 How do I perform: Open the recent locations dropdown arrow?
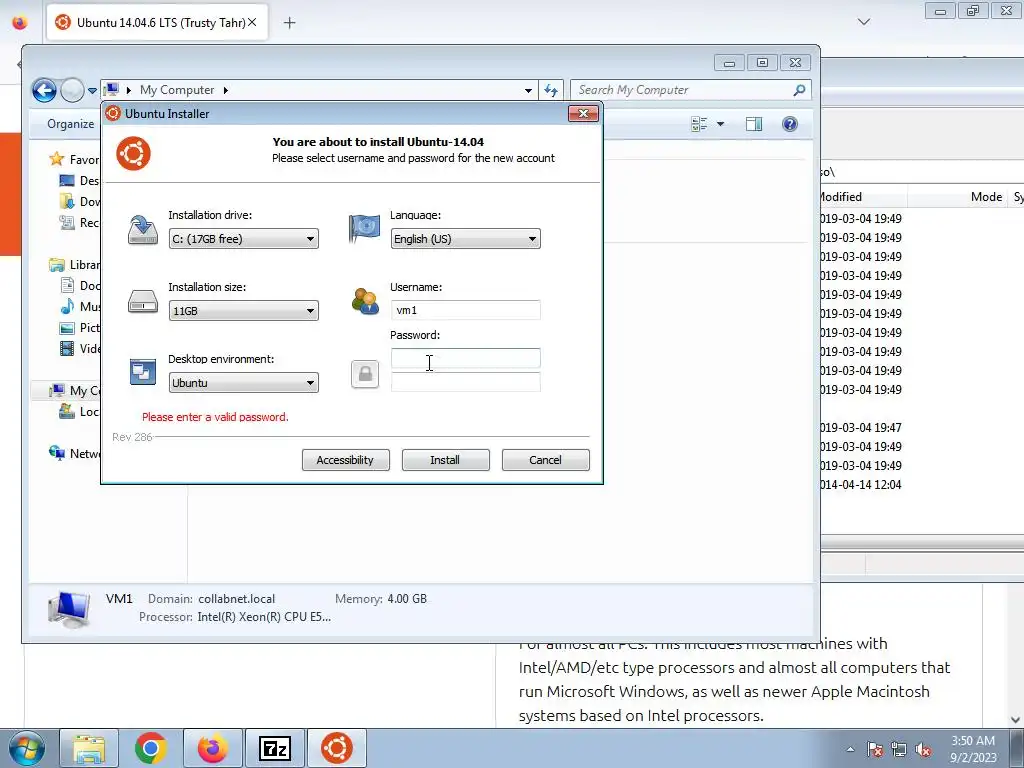click(x=92, y=91)
